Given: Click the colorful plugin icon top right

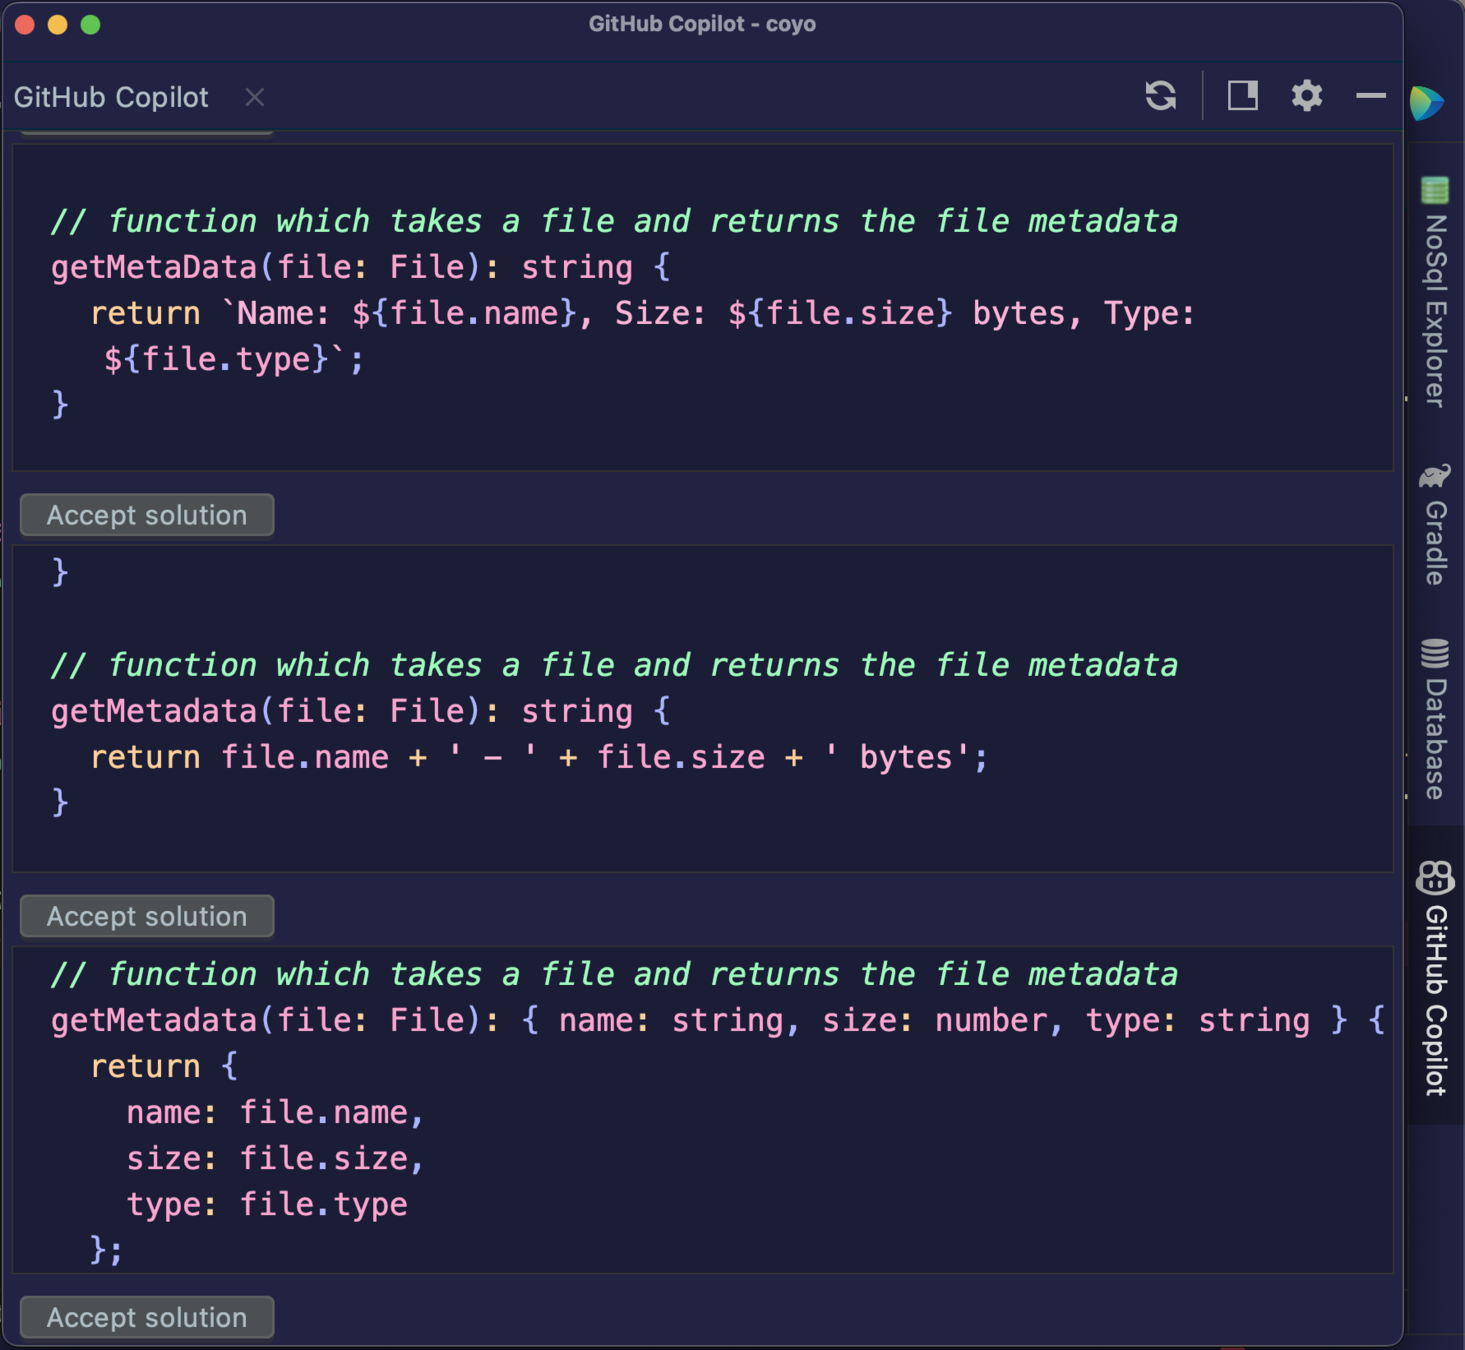Looking at the screenshot, I should [x=1427, y=102].
